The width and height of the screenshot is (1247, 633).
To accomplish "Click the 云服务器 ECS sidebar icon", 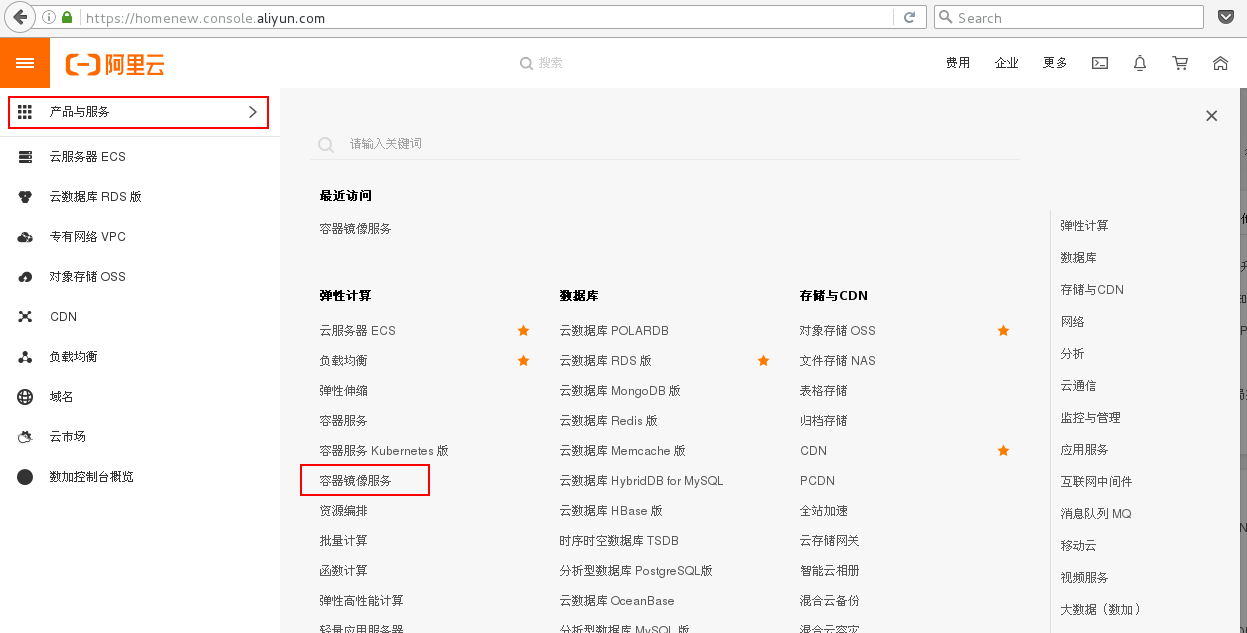I will [x=26, y=157].
